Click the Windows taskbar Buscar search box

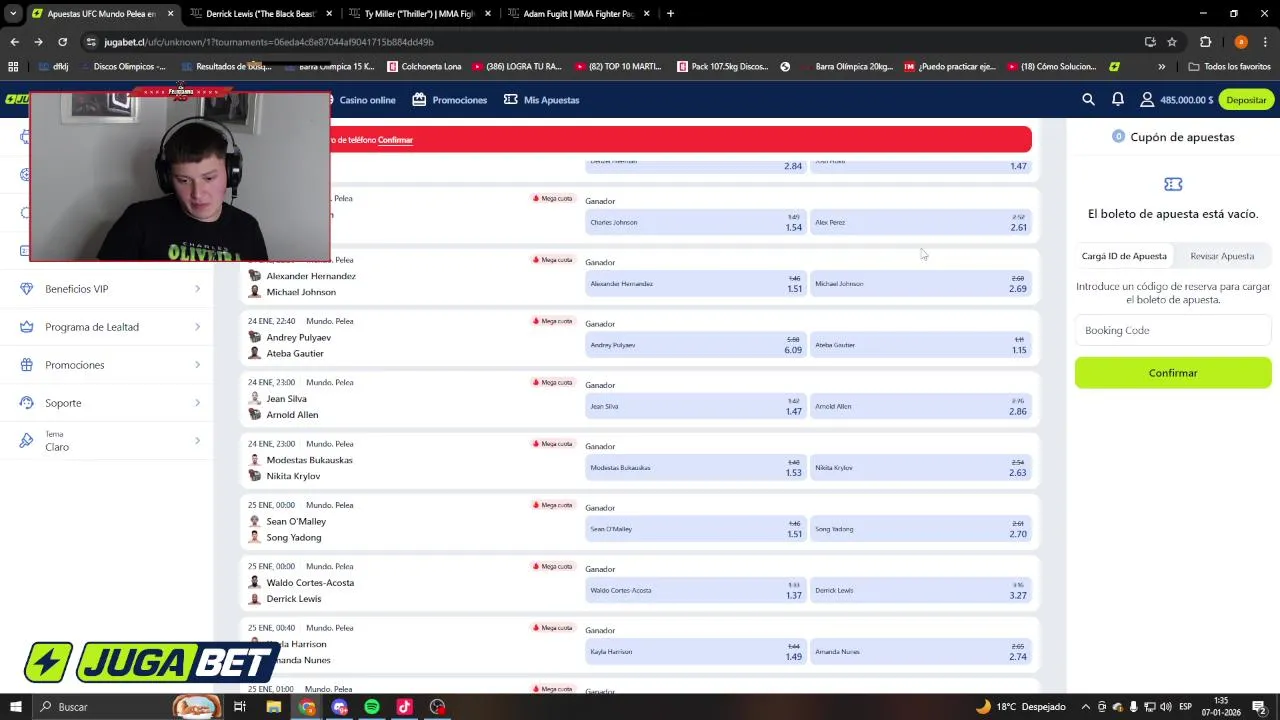(128, 707)
